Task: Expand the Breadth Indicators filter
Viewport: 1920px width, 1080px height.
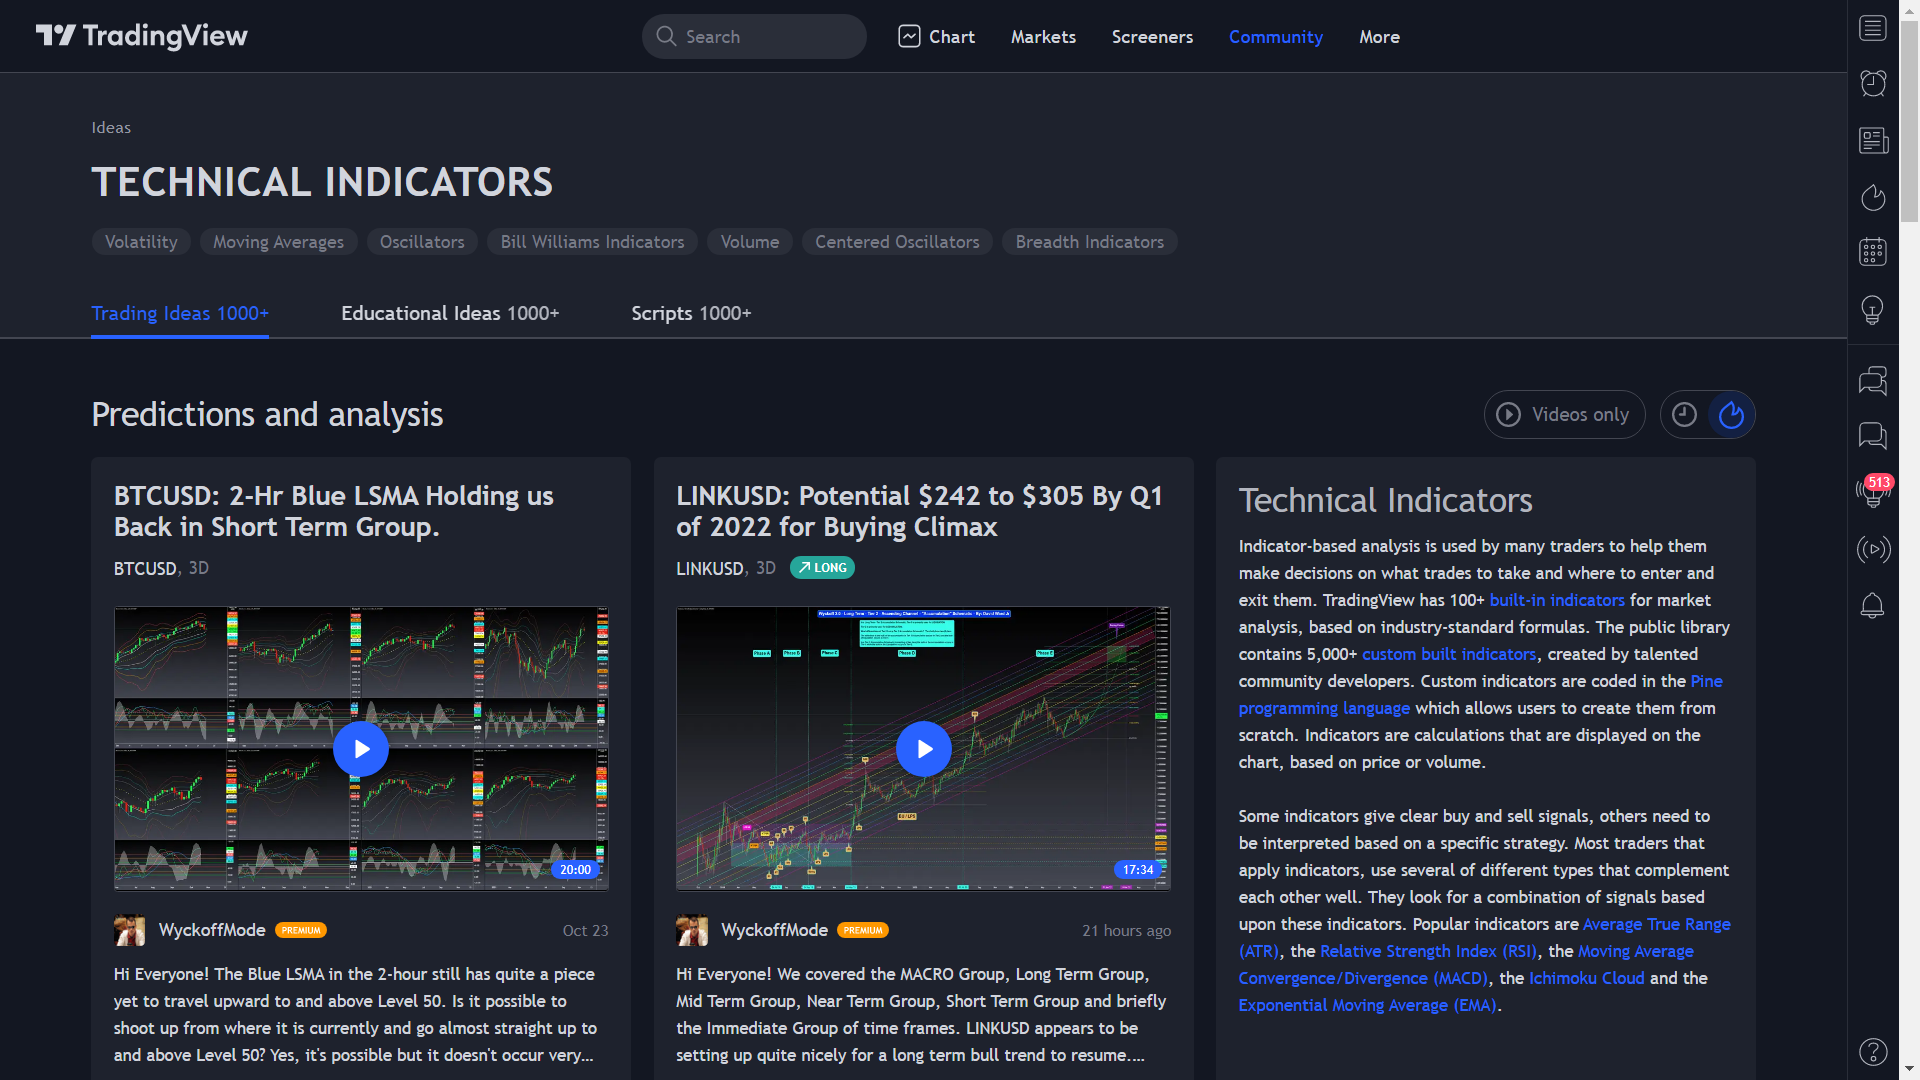Action: point(1089,241)
